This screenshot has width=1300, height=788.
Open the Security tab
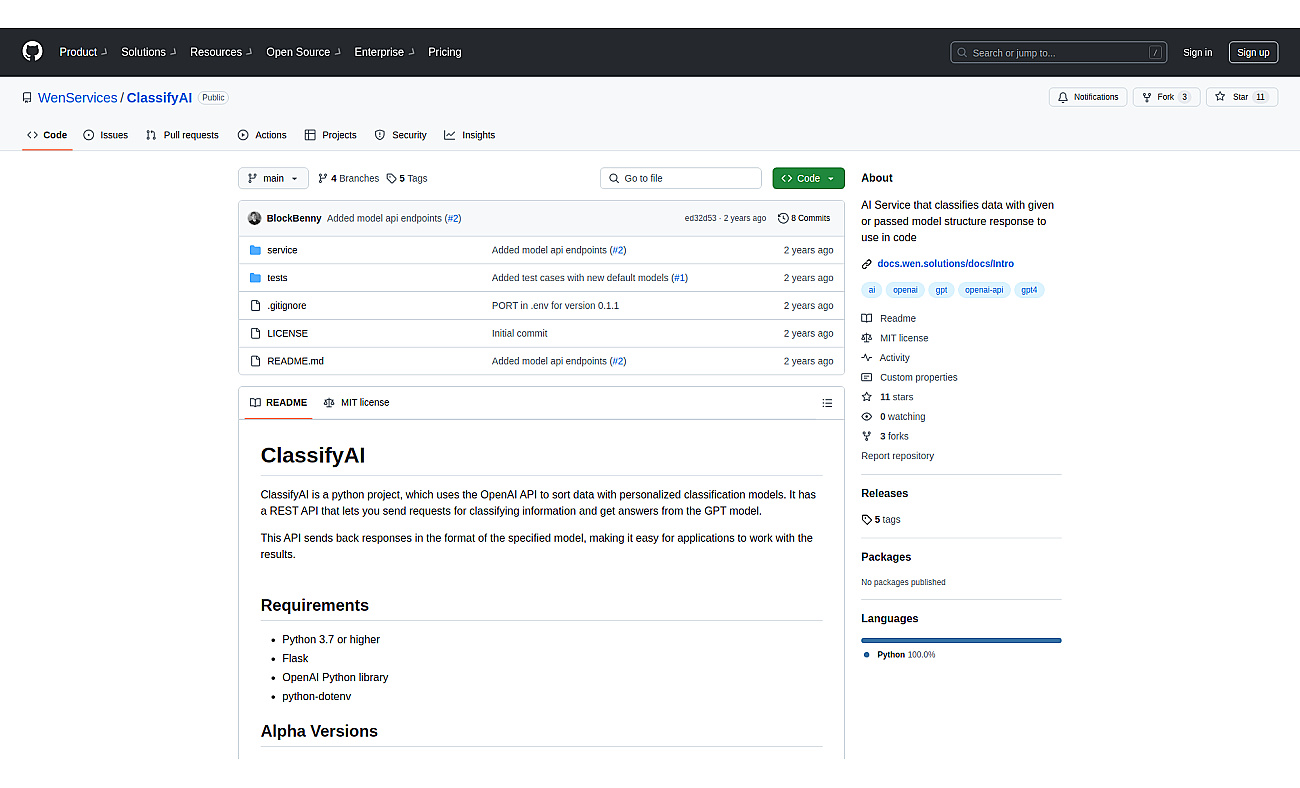(400, 135)
